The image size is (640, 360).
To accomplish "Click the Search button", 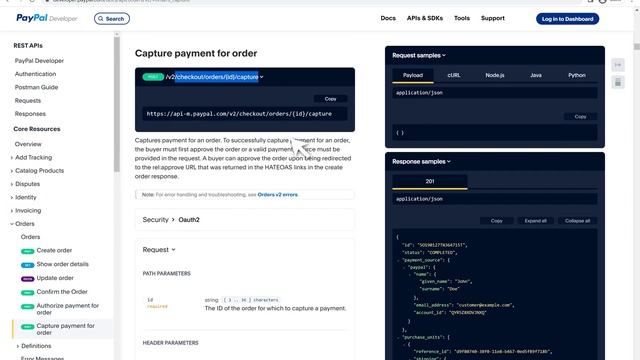I will click(112, 19).
